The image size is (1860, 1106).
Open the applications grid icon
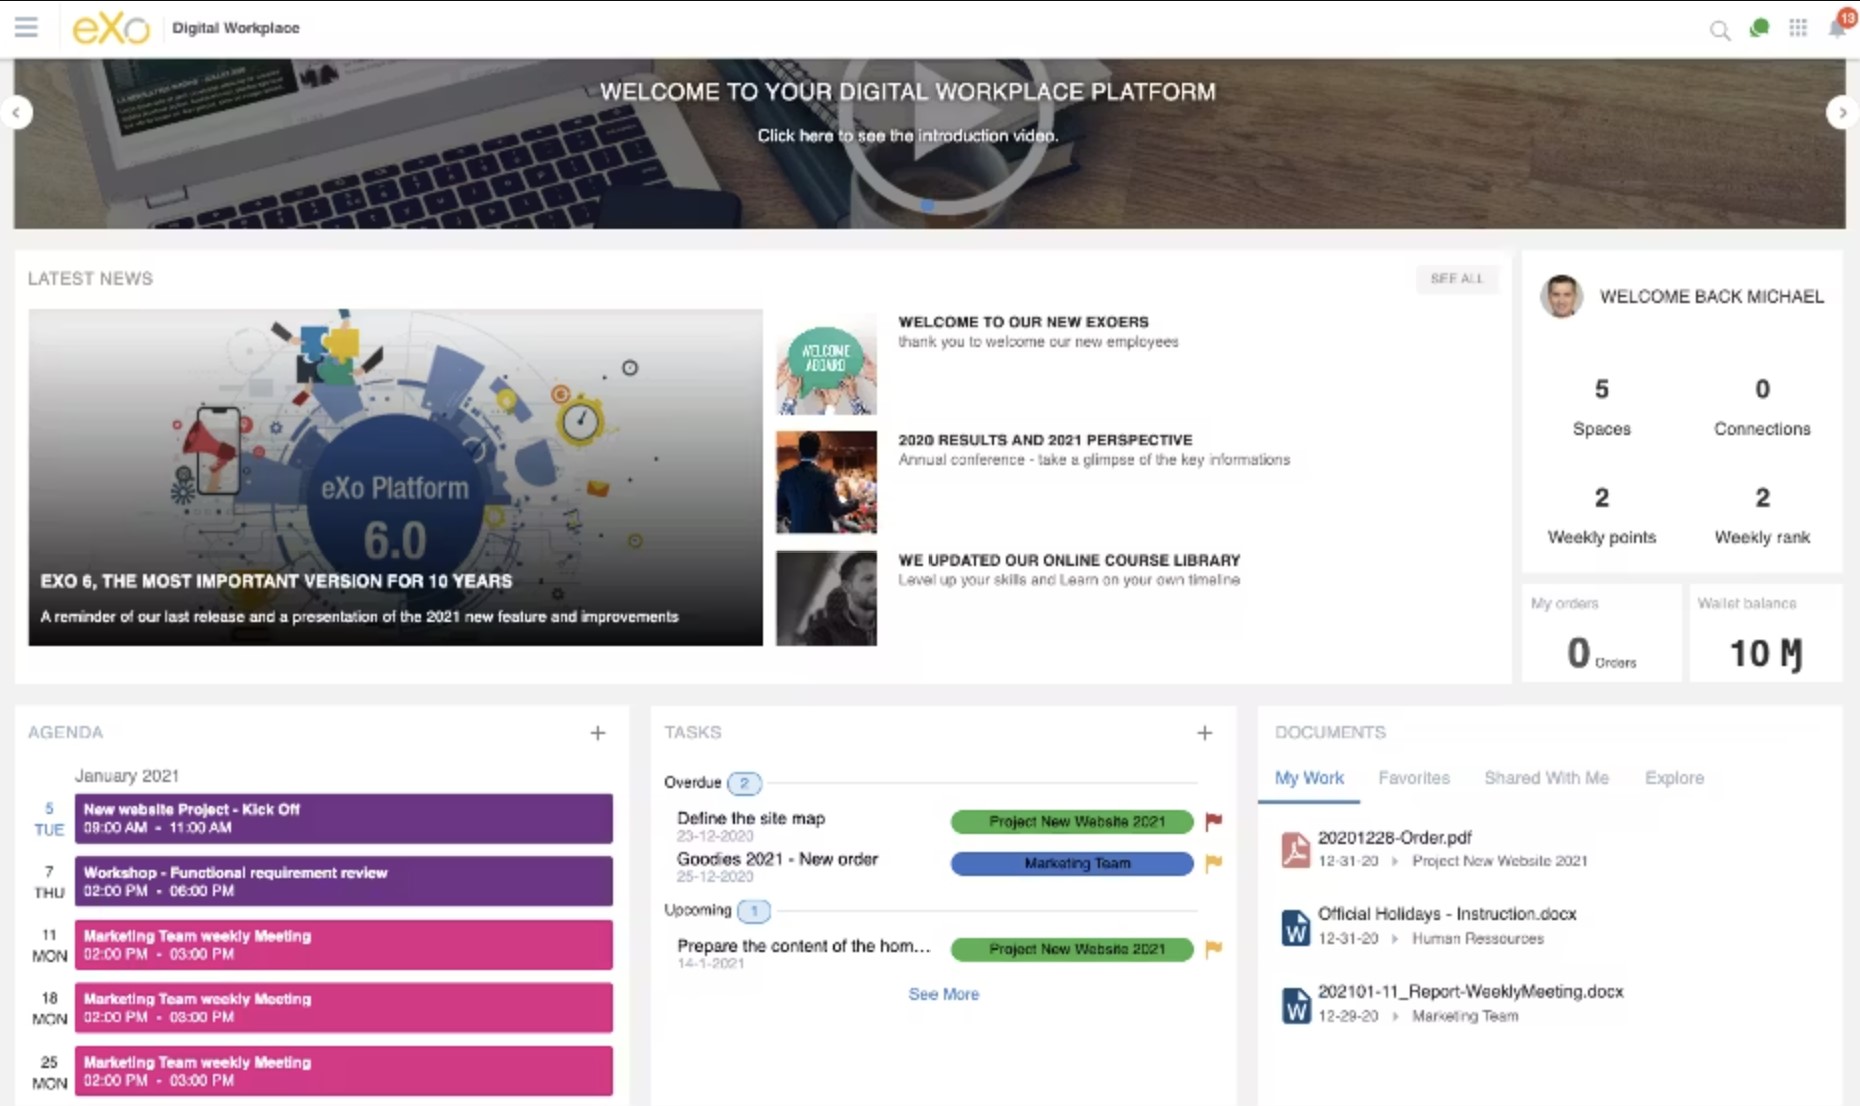1798,28
